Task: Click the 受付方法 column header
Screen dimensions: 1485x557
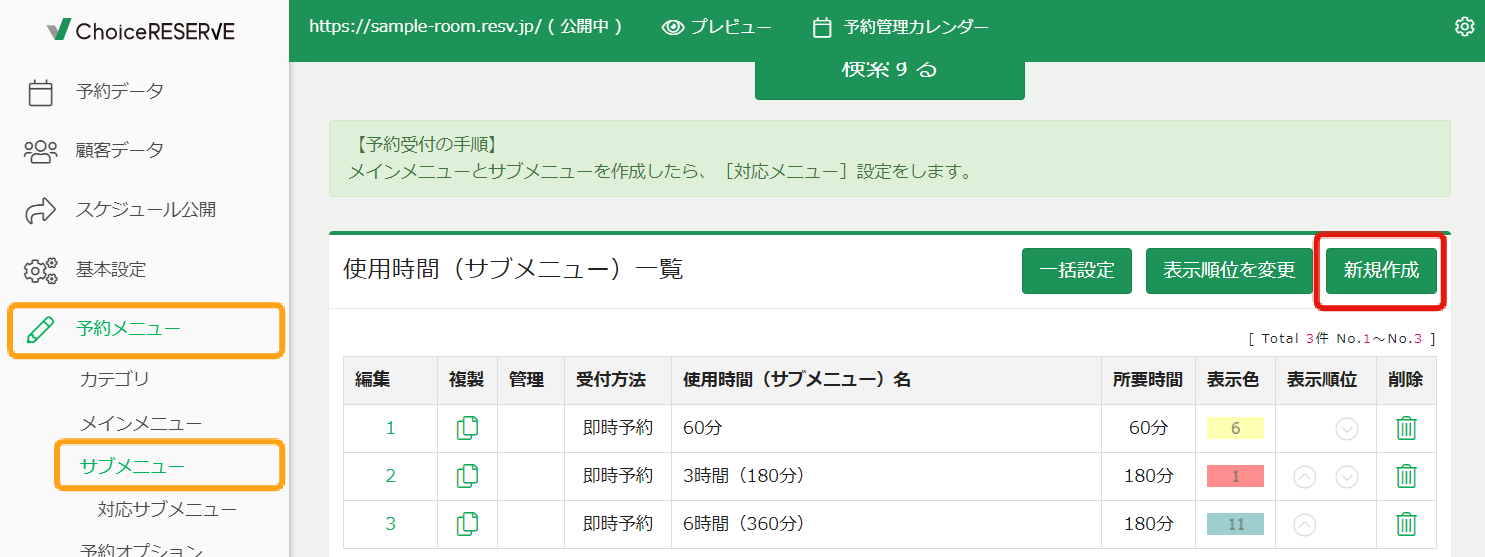Action: tap(618, 380)
